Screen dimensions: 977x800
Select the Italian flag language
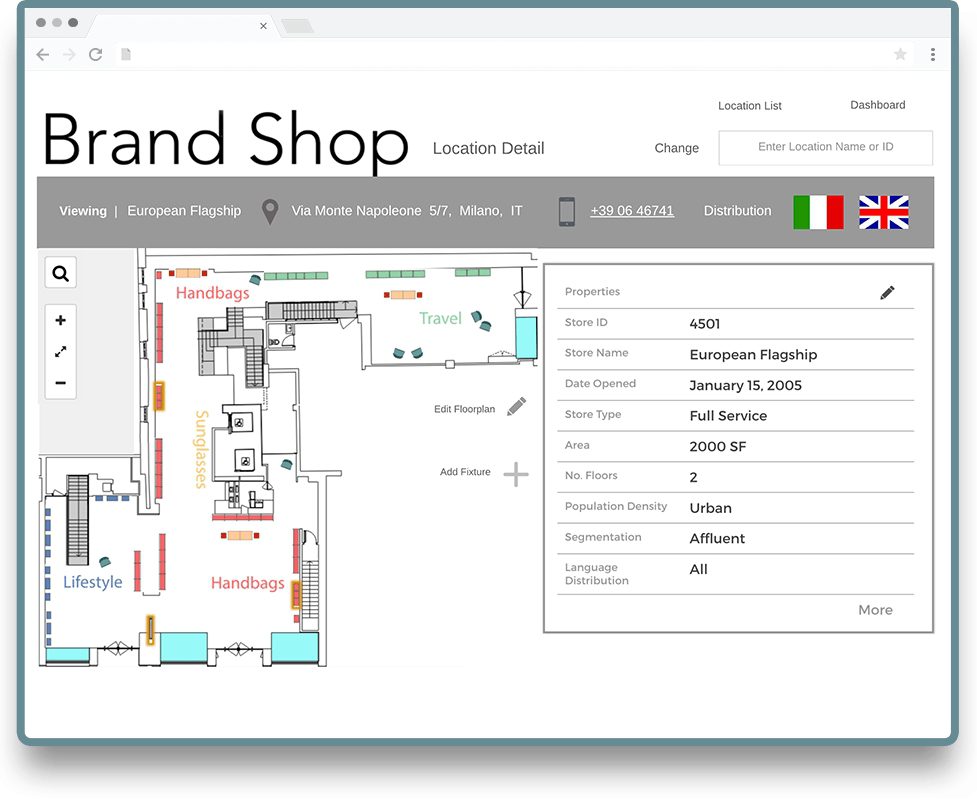click(x=818, y=212)
